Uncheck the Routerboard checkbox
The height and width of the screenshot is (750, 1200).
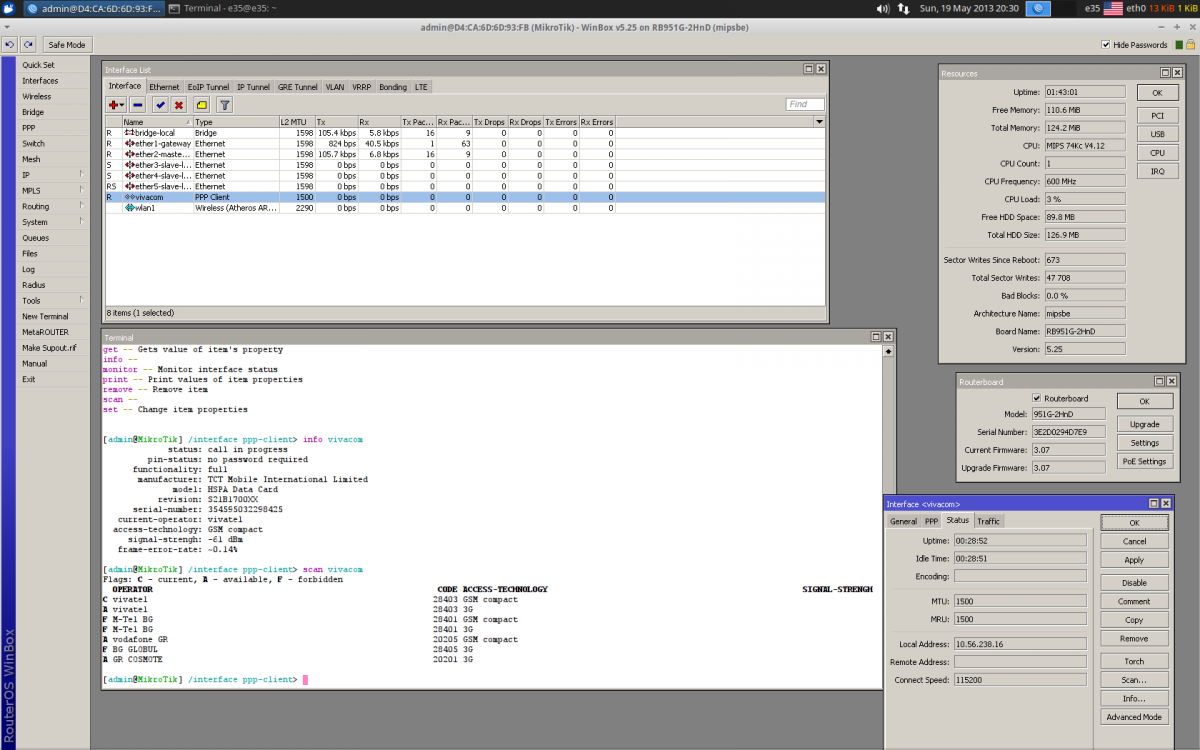point(1037,397)
